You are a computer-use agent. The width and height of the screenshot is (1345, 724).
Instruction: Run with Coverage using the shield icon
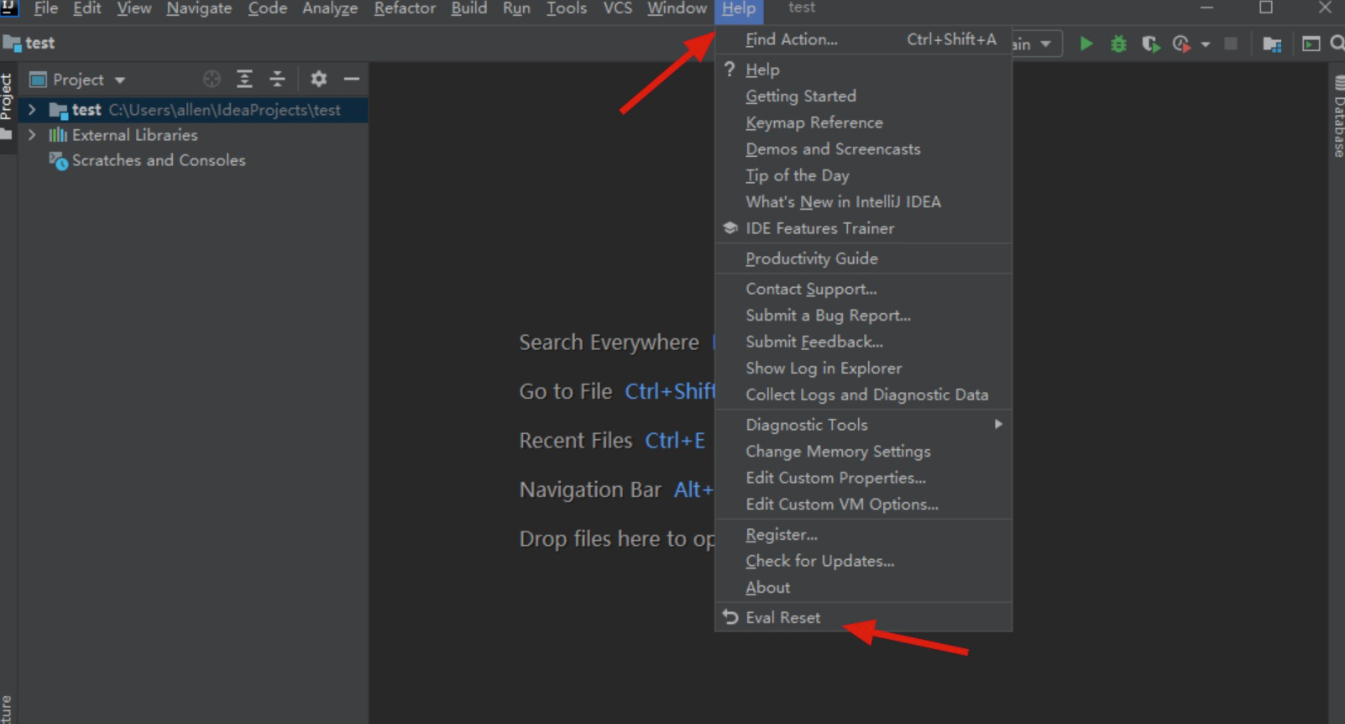[1150, 44]
